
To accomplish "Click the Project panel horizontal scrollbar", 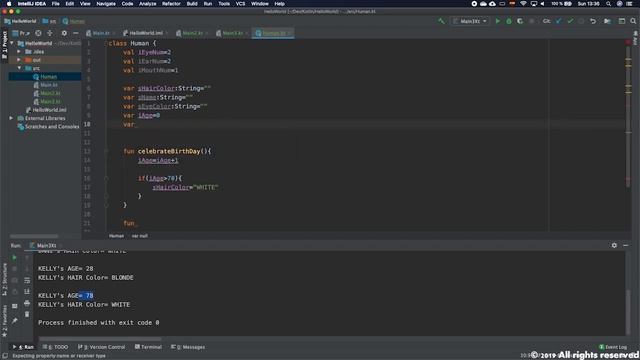I will click(34, 236).
